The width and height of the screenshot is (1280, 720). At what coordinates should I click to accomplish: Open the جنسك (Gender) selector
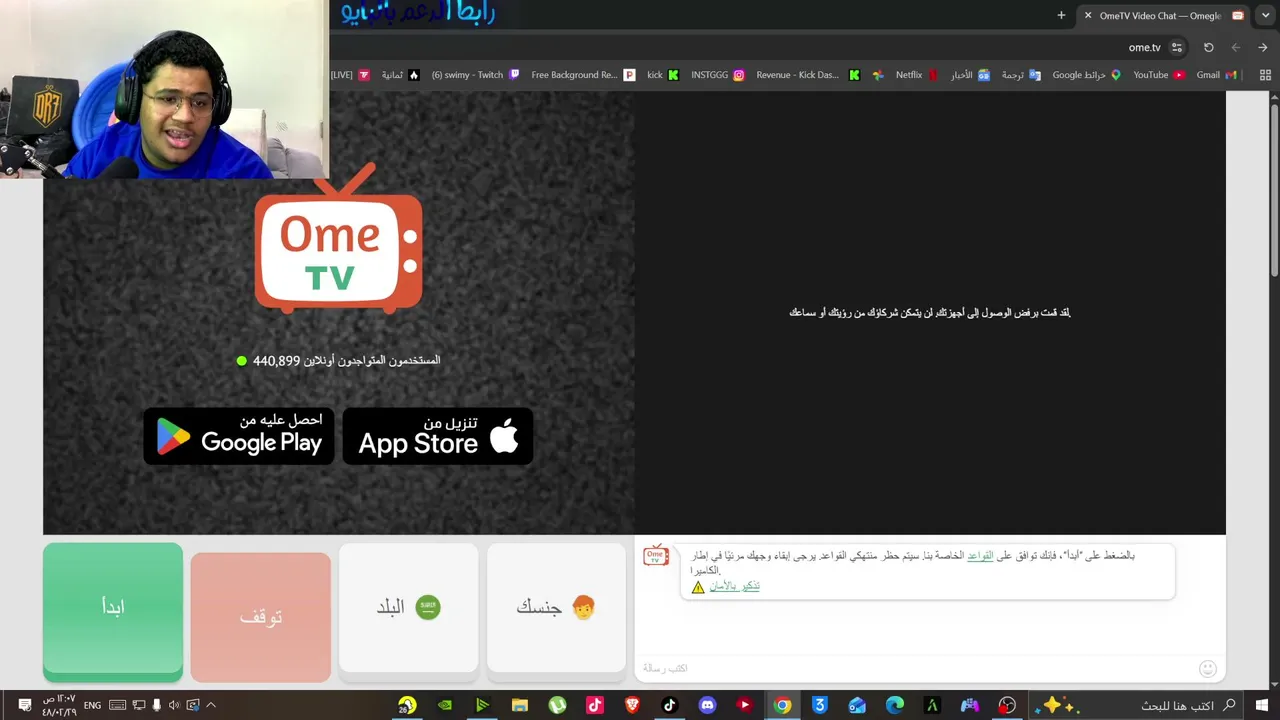(x=557, y=608)
